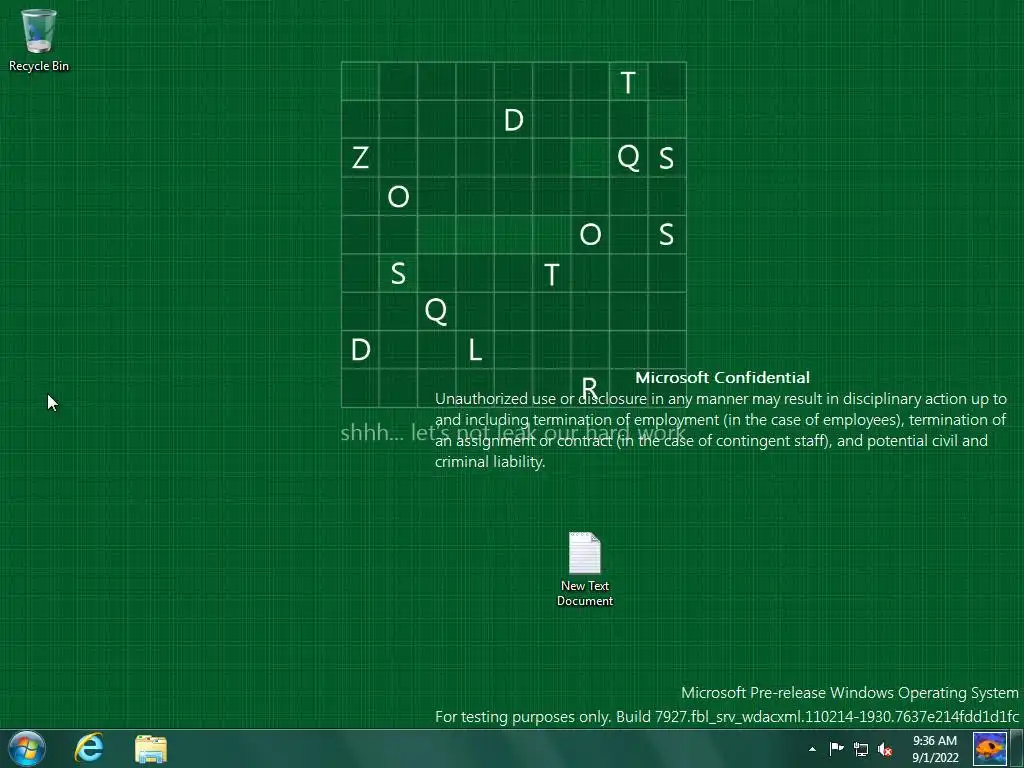This screenshot has width=1024, height=768.
Task: Click the Build 7927 testing purposes line
Action: coord(727,716)
